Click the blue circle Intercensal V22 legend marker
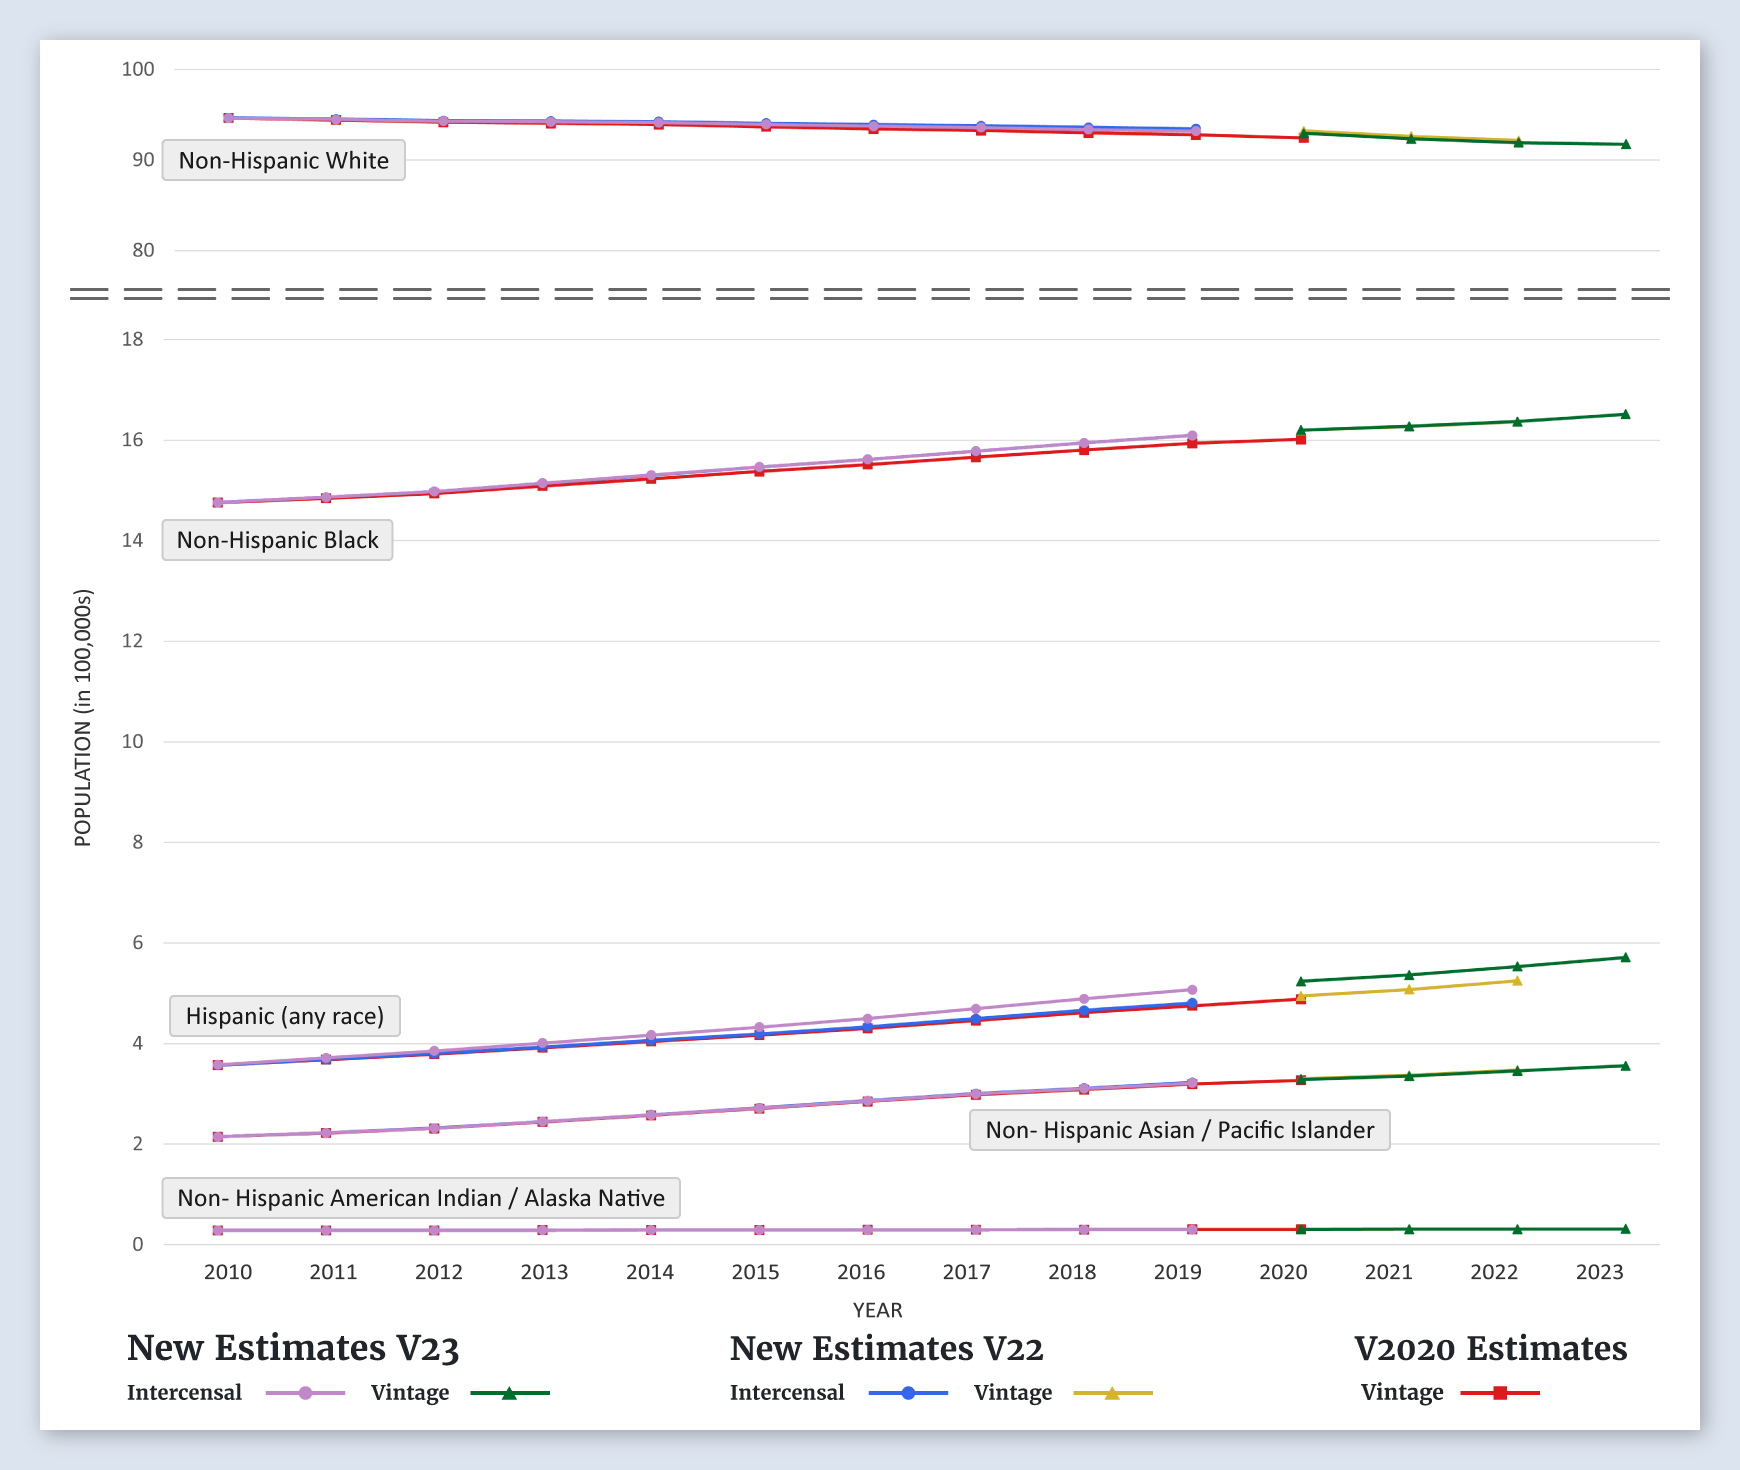Image resolution: width=1740 pixels, height=1470 pixels. pos(908,1393)
